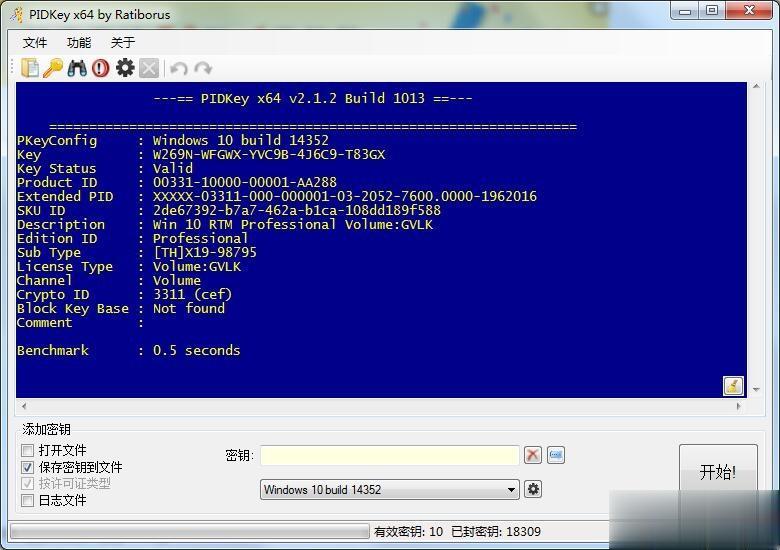Click the Sub Type value [TH]X19-98795

click(204, 253)
